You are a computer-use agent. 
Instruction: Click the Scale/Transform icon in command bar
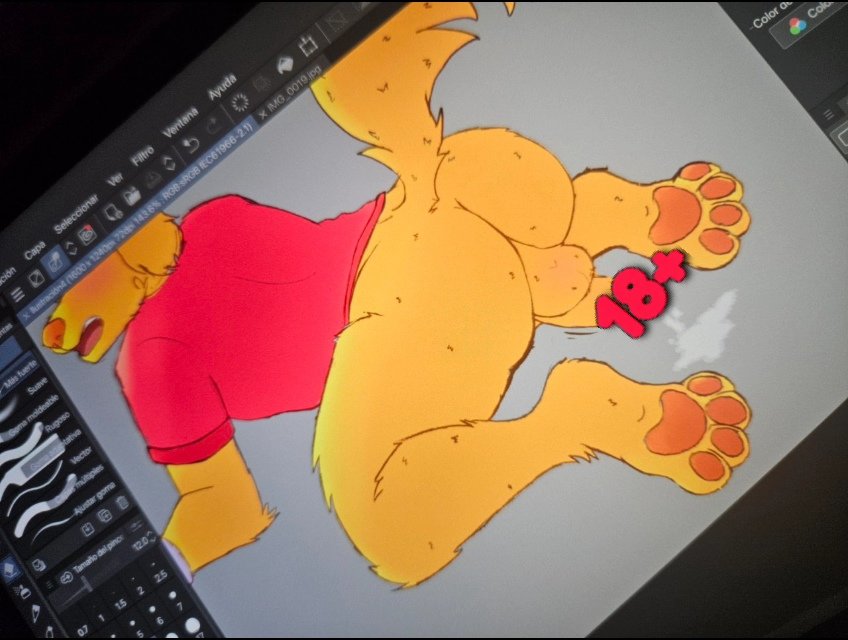pyautogui.click(x=308, y=45)
